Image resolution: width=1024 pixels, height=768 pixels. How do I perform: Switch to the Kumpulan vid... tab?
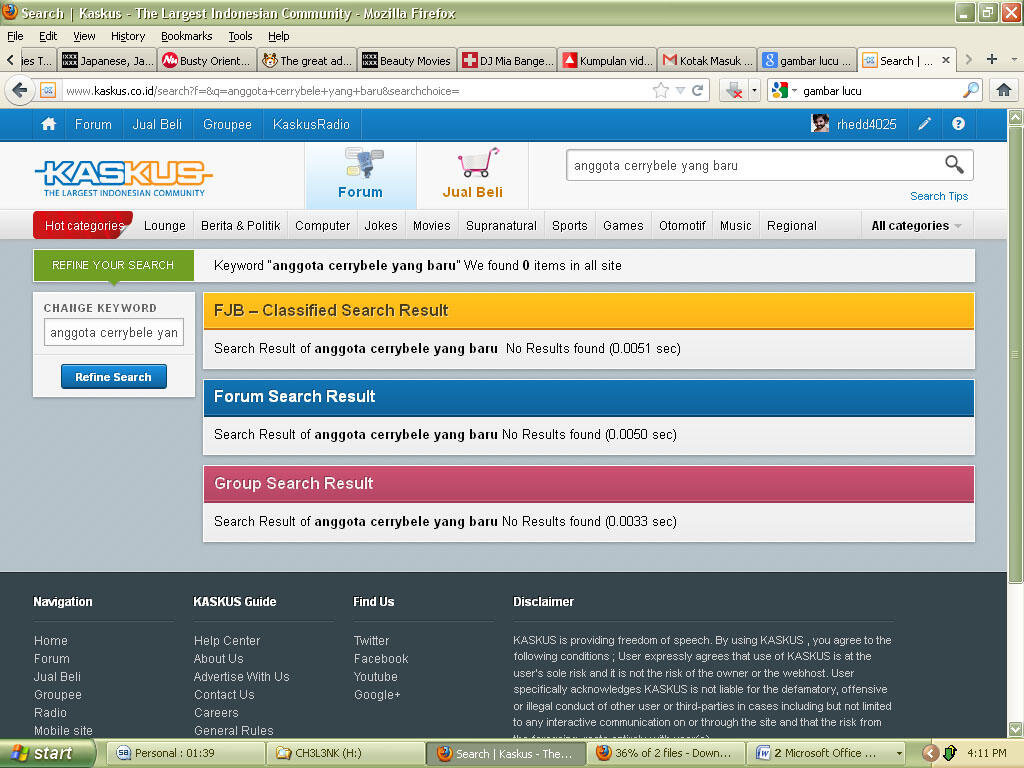607,60
